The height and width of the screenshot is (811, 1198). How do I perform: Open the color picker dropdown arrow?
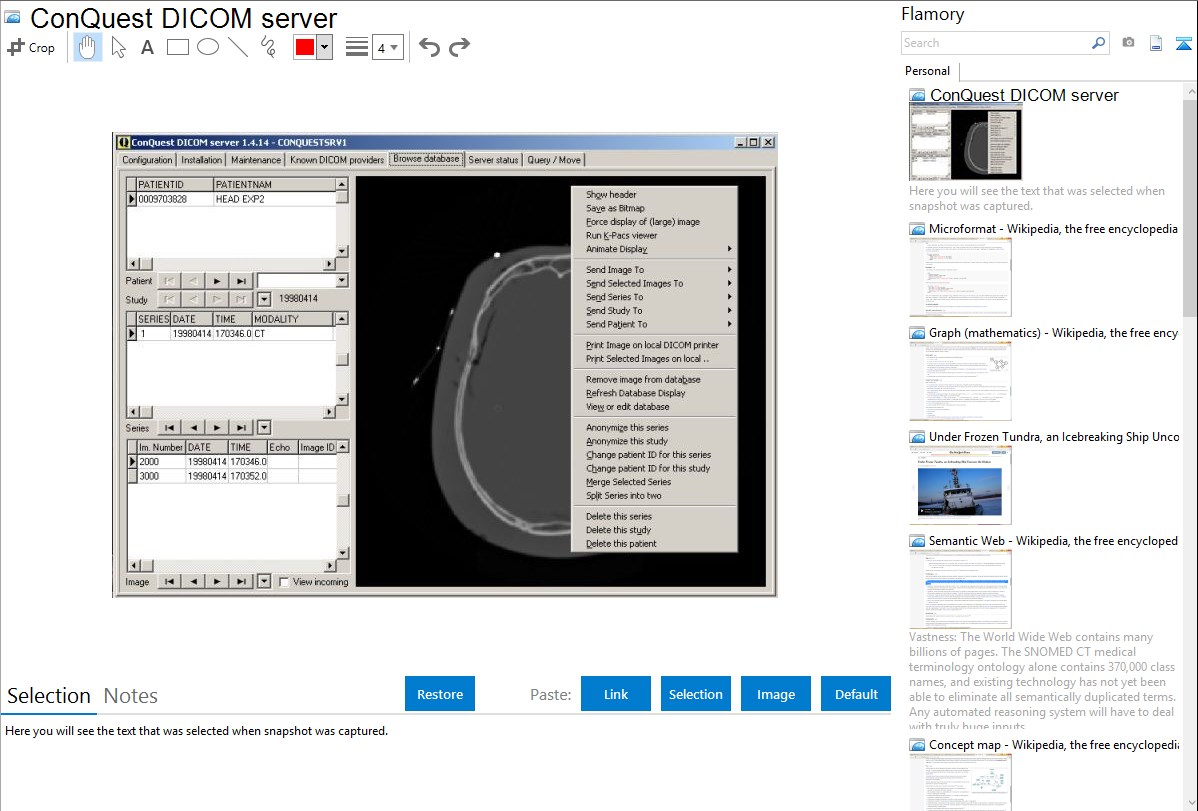coord(324,47)
